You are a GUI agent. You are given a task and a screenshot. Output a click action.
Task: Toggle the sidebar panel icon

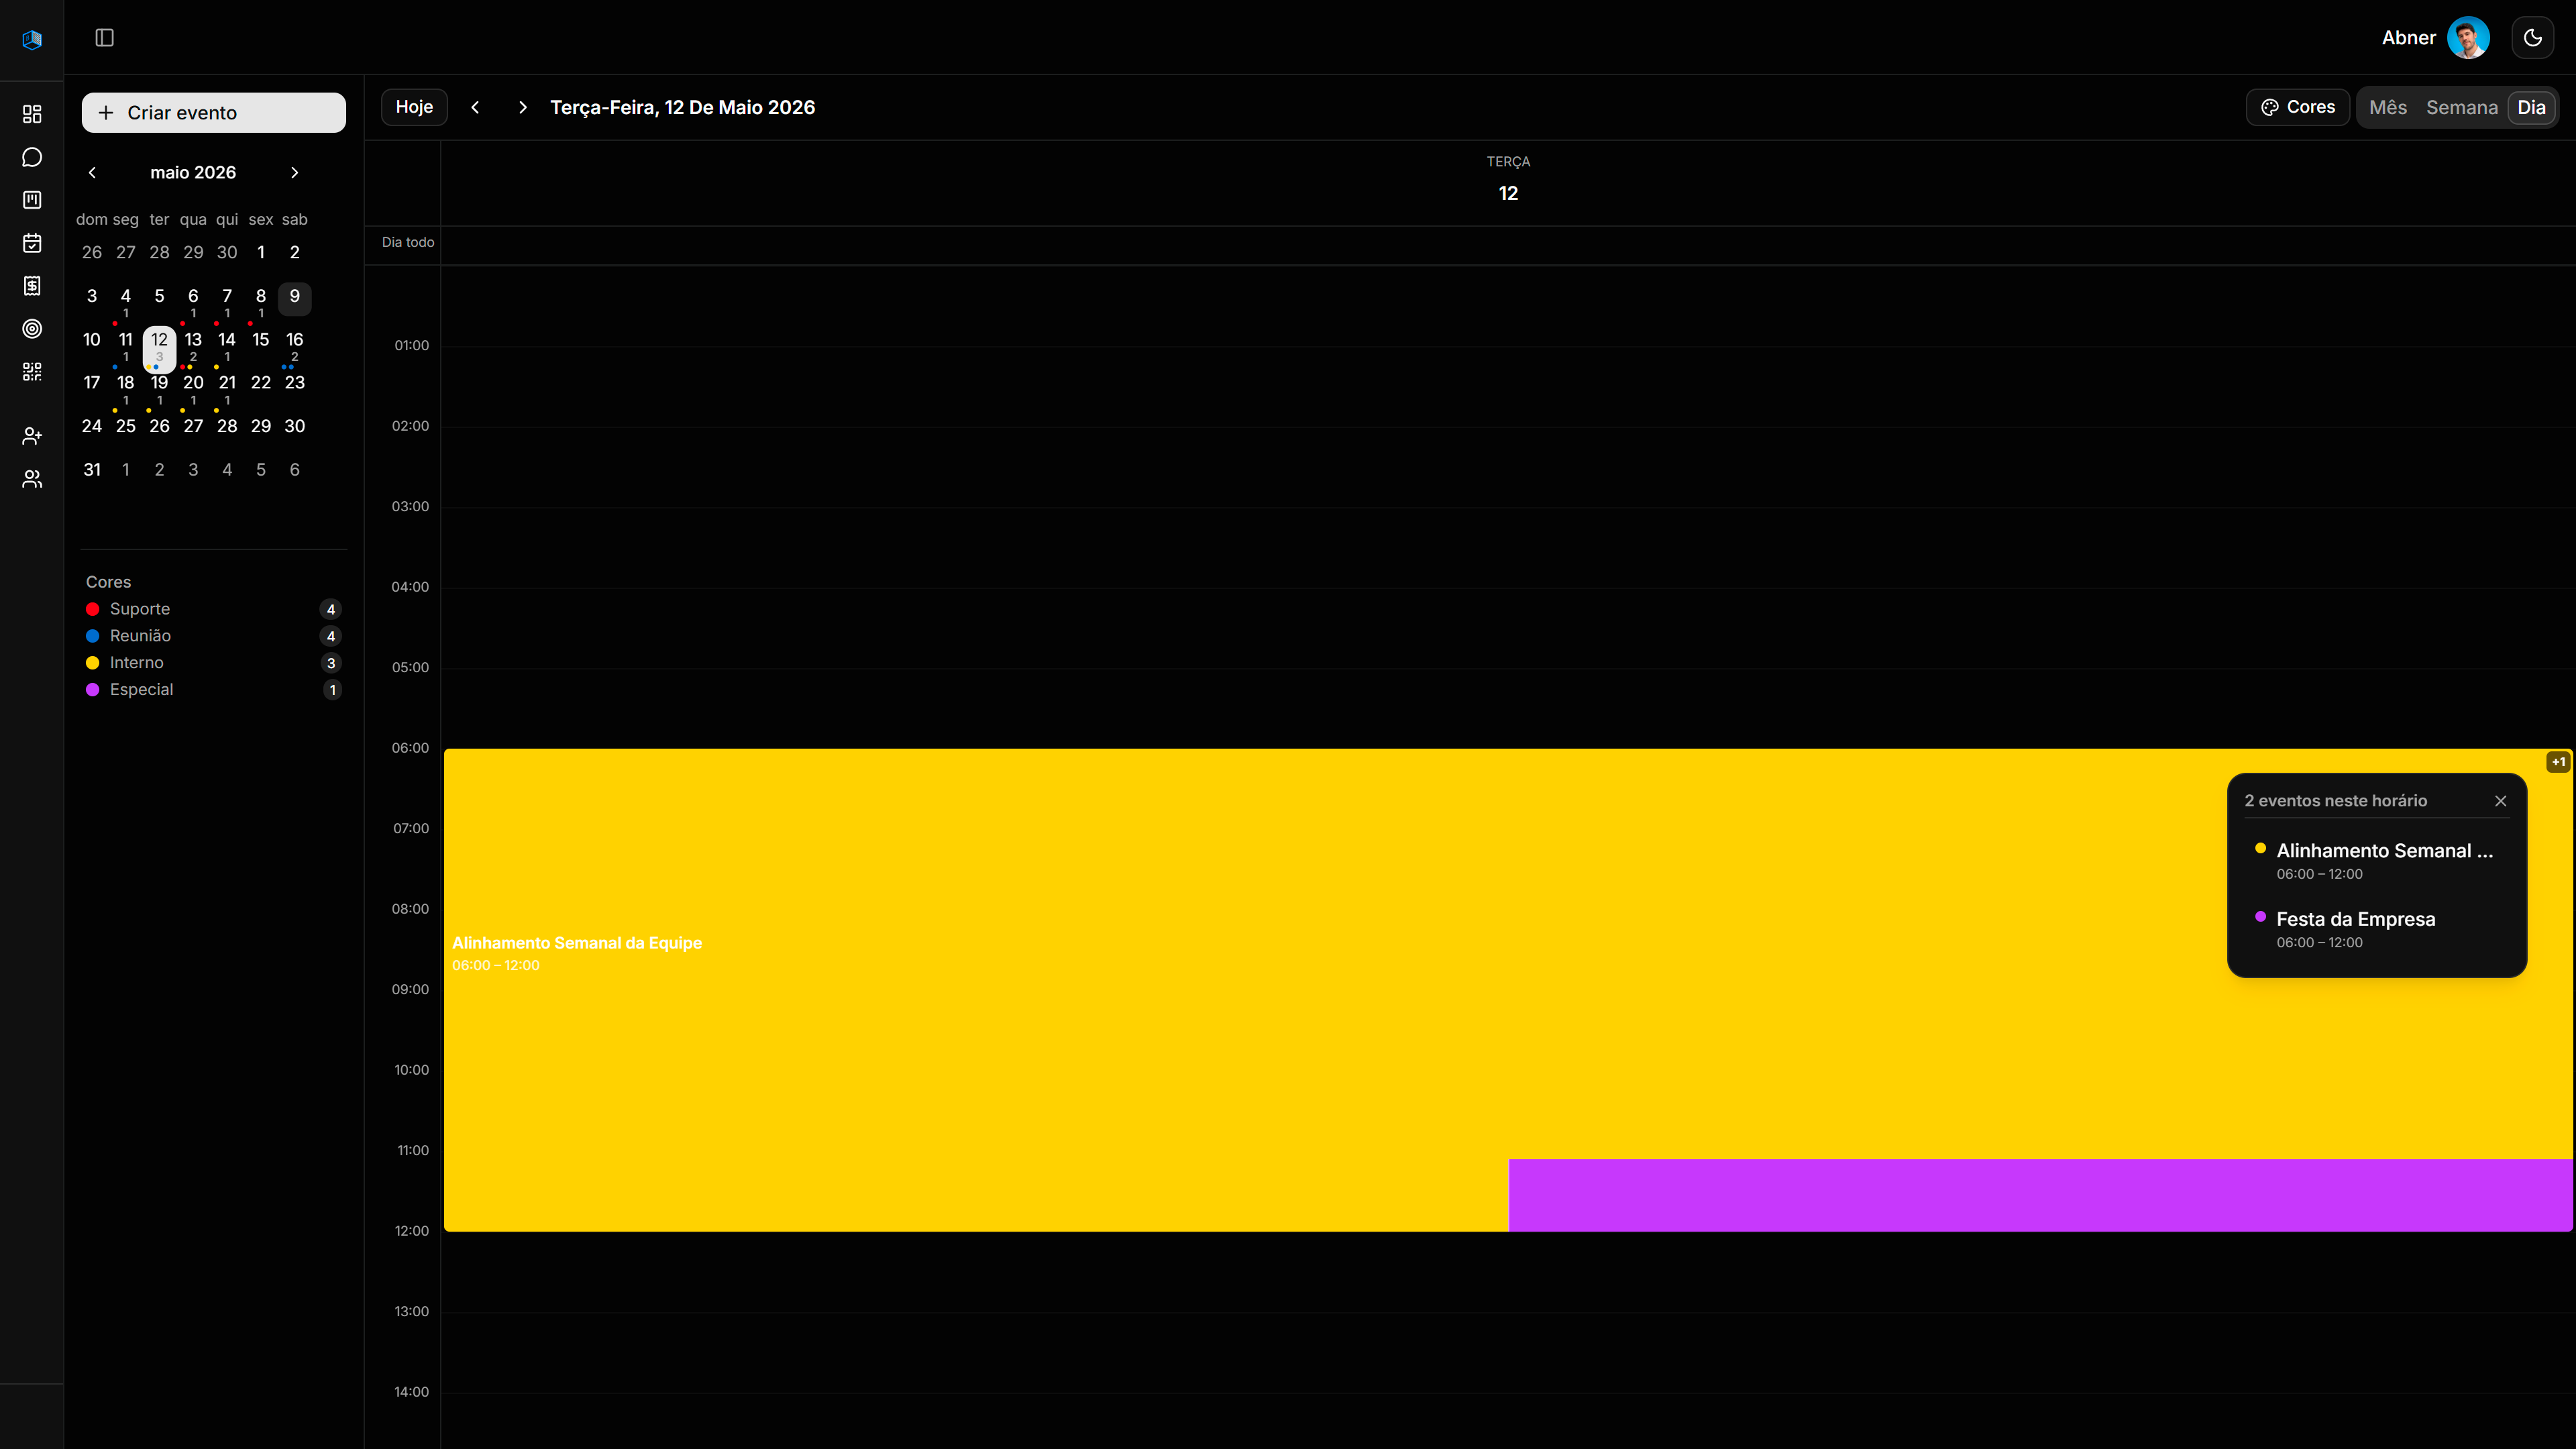tap(105, 38)
